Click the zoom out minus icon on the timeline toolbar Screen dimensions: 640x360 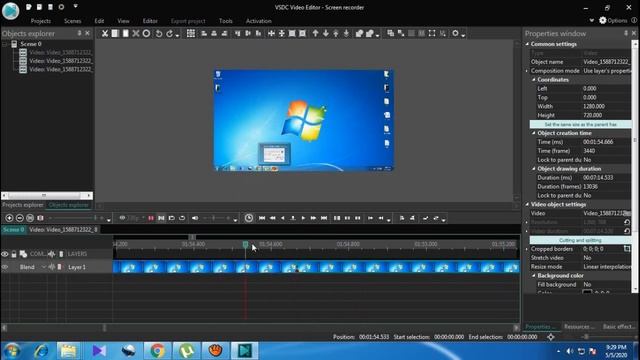coord(19,218)
